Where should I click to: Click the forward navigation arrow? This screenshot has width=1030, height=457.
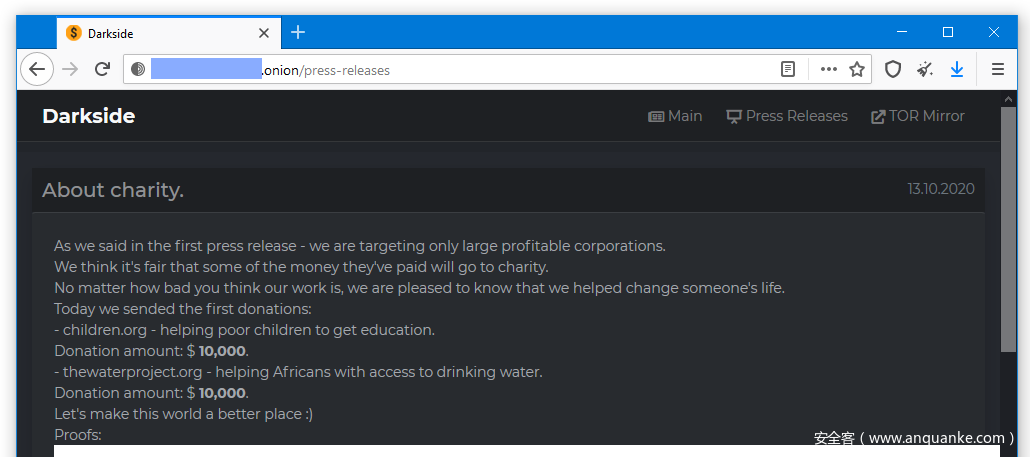point(70,69)
